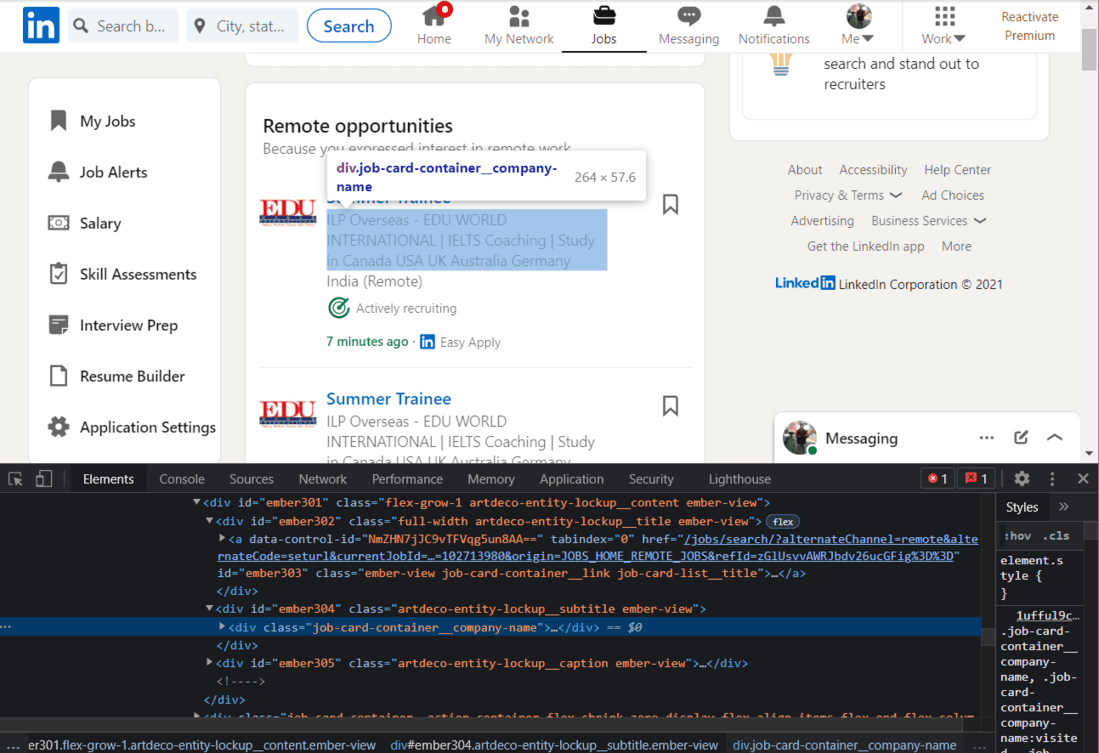Viewport: 1099px width, 753px height.
Task: Open My Network icon
Action: (519, 25)
